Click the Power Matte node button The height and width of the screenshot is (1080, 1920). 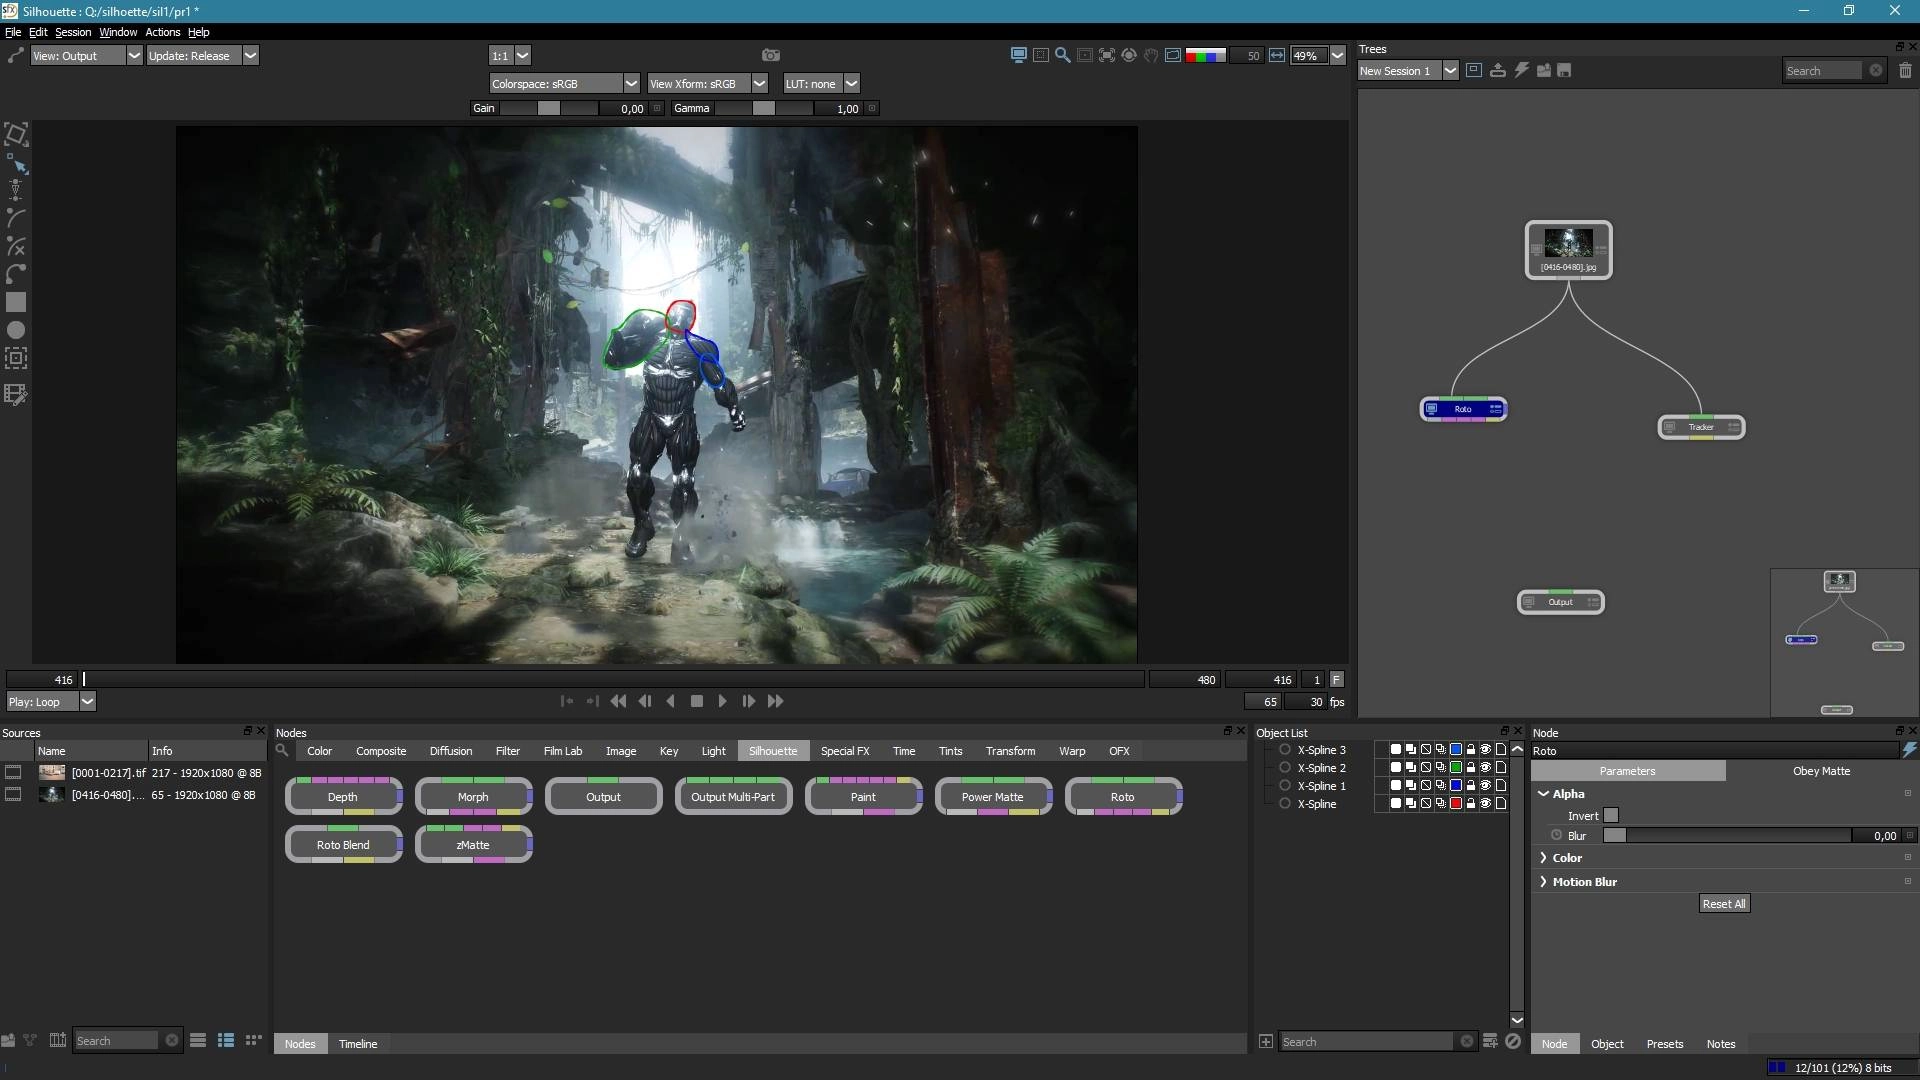point(993,797)
